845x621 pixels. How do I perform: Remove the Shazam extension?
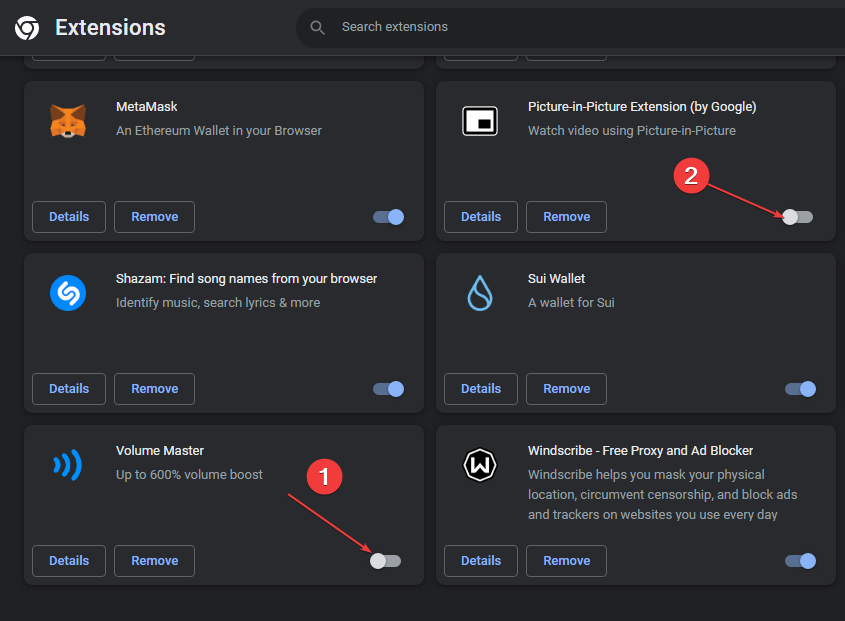154,389
